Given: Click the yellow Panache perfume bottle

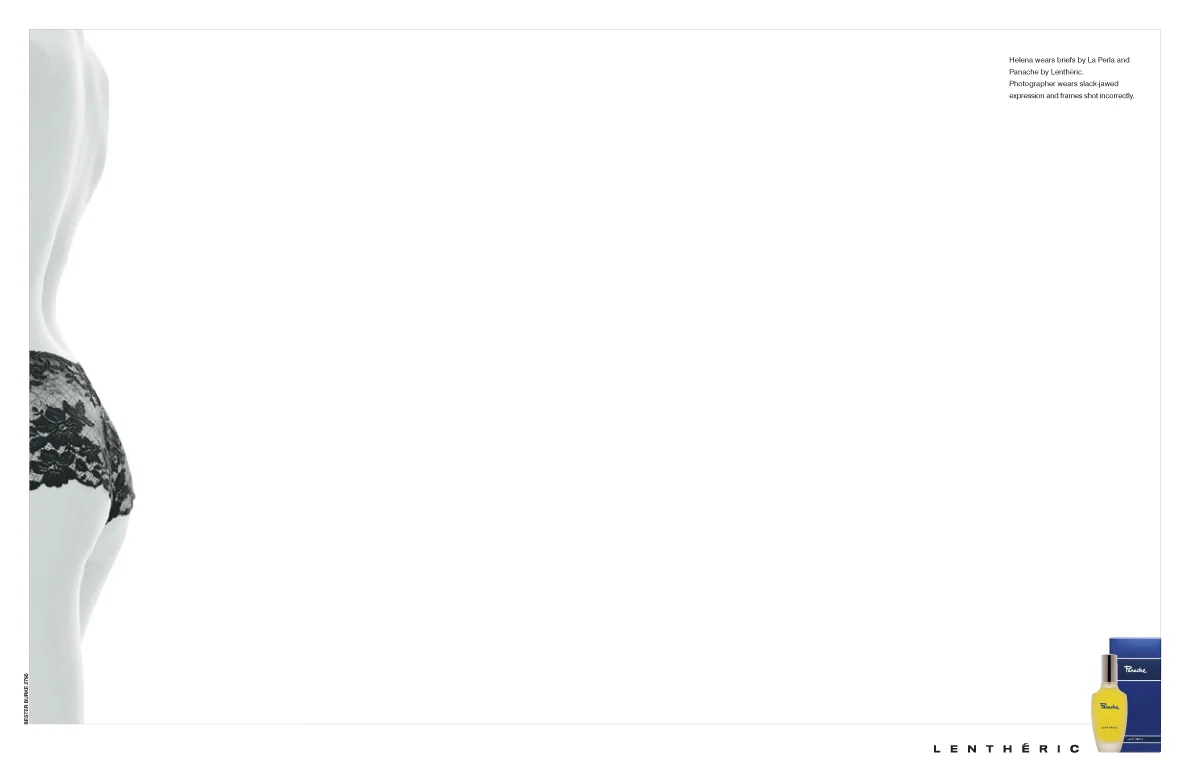Looking at the screenshot, I should (1109, 703).
